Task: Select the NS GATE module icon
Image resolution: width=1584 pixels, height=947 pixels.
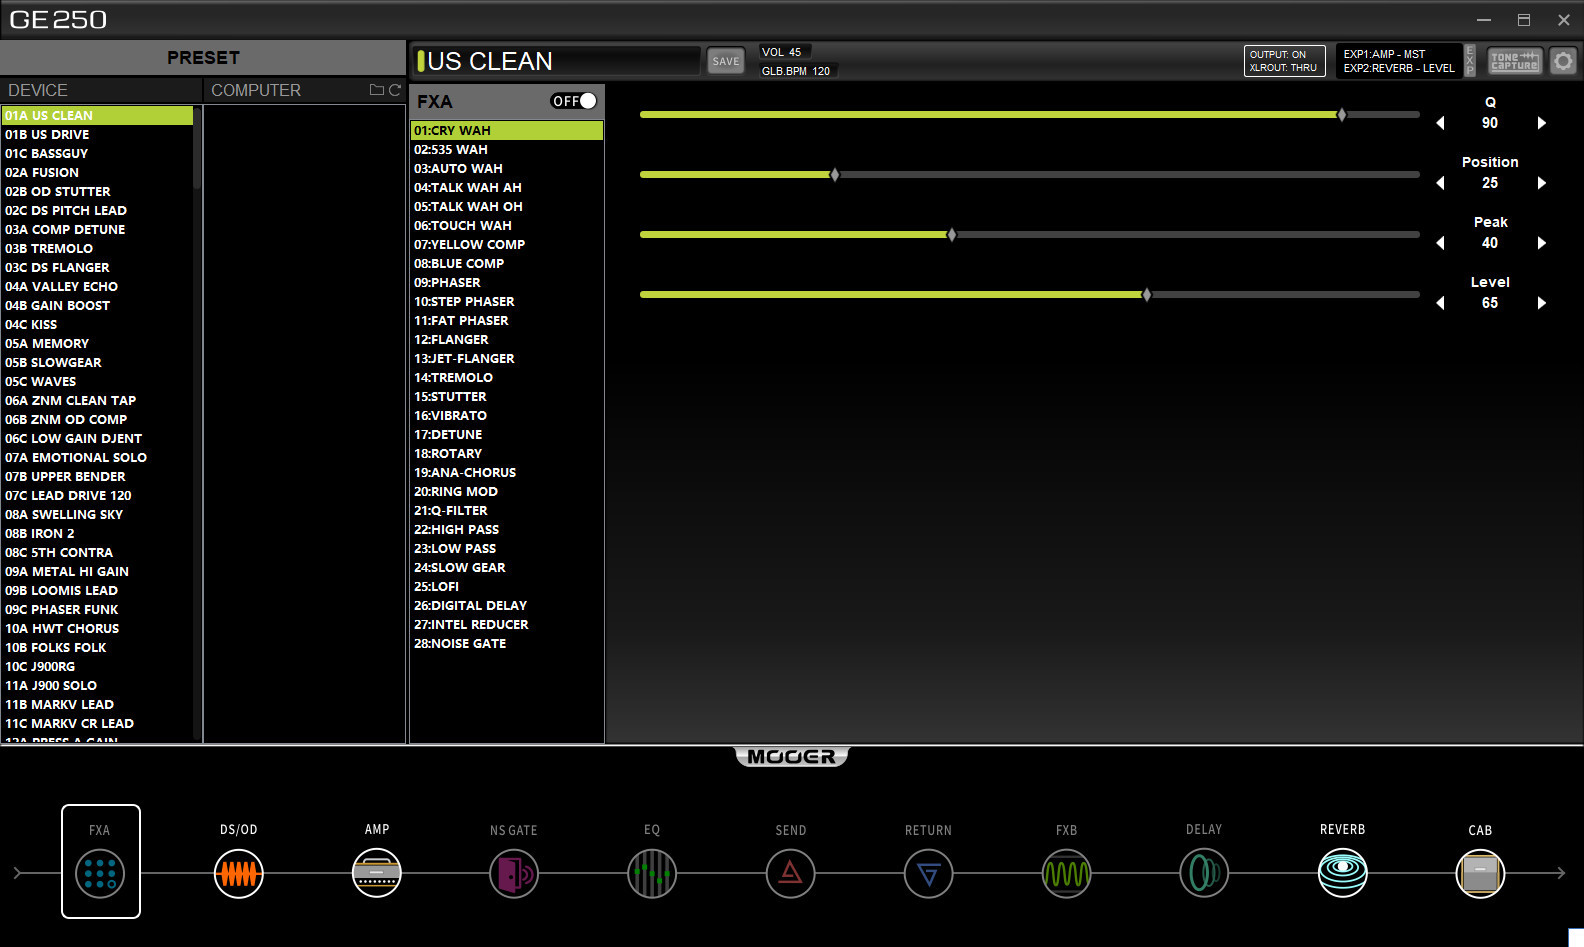Action: [514, 873]
